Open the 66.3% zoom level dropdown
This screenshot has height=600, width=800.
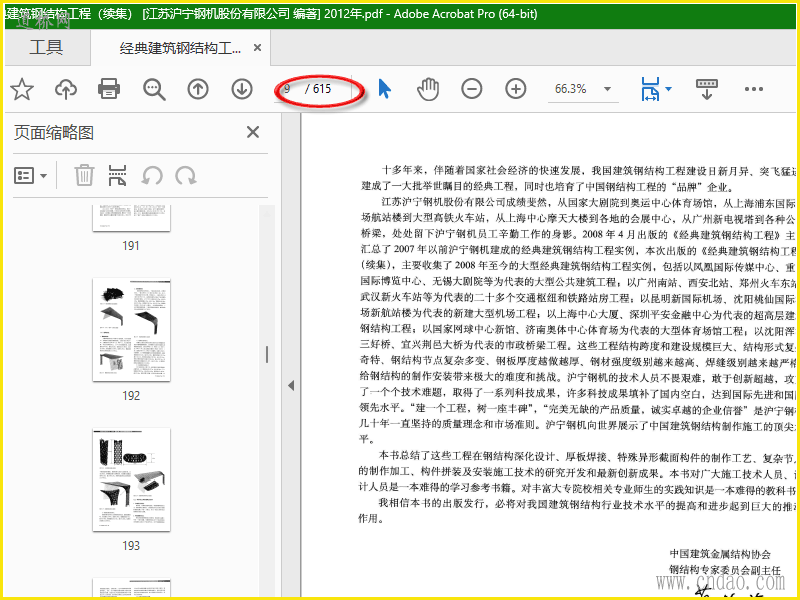pyautogui.click(x=607, y=89)
